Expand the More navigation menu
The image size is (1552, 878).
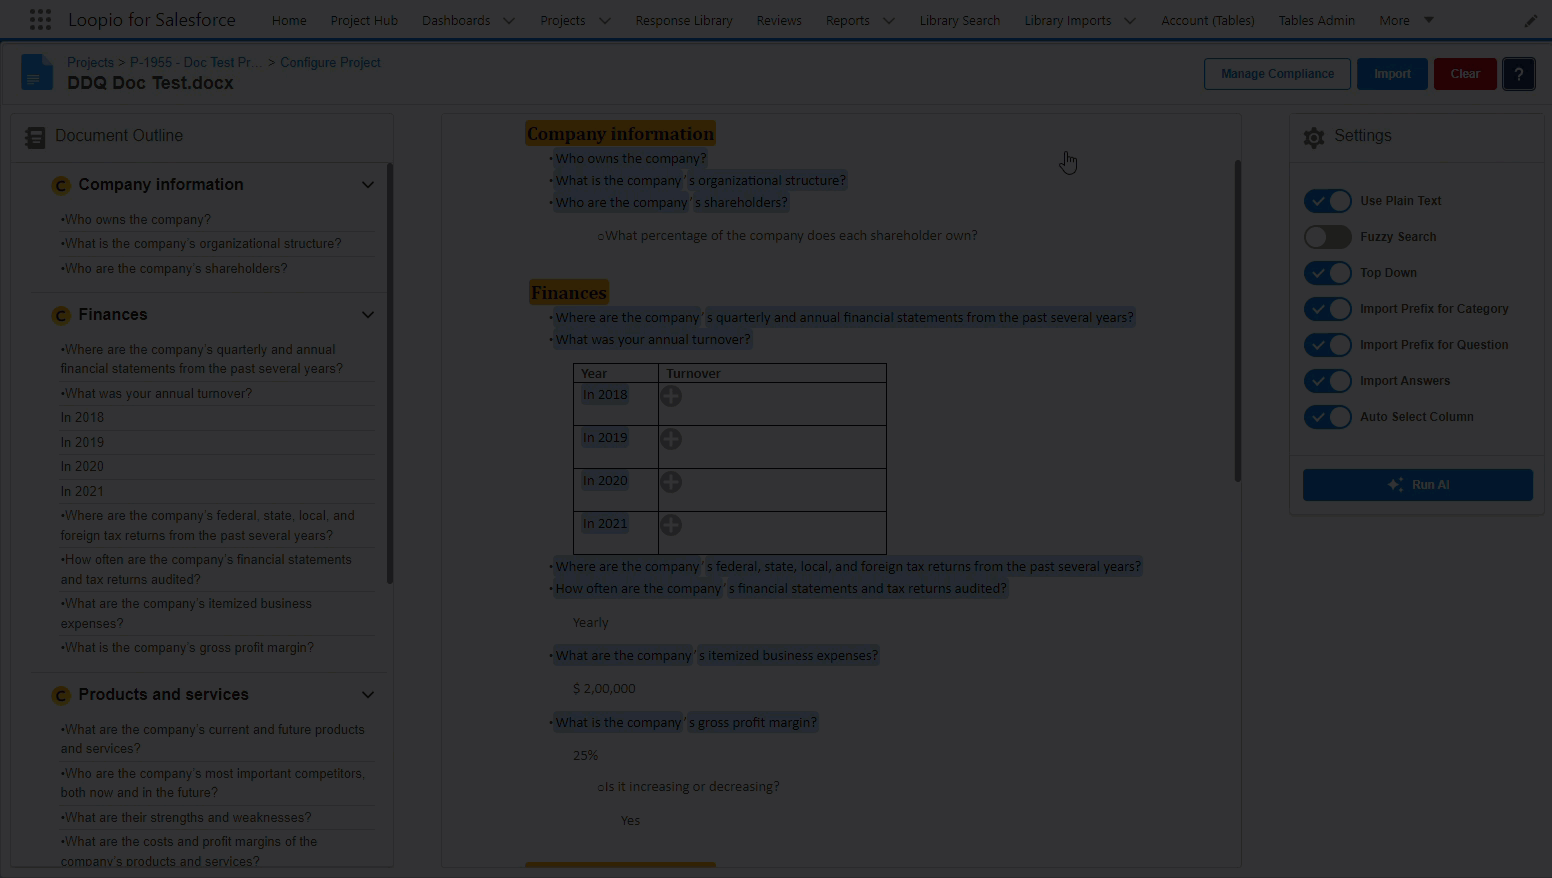[x=1407, y=20]
